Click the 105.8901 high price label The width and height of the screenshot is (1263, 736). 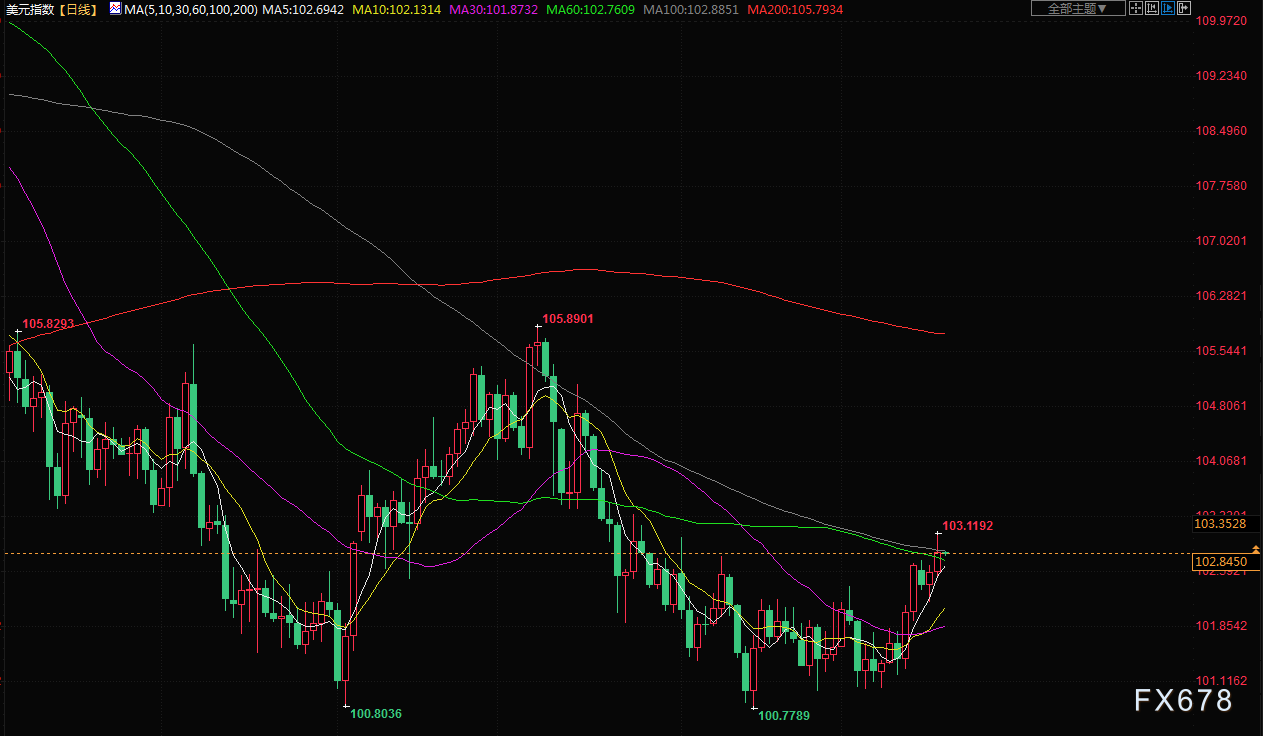coord(568,319)
